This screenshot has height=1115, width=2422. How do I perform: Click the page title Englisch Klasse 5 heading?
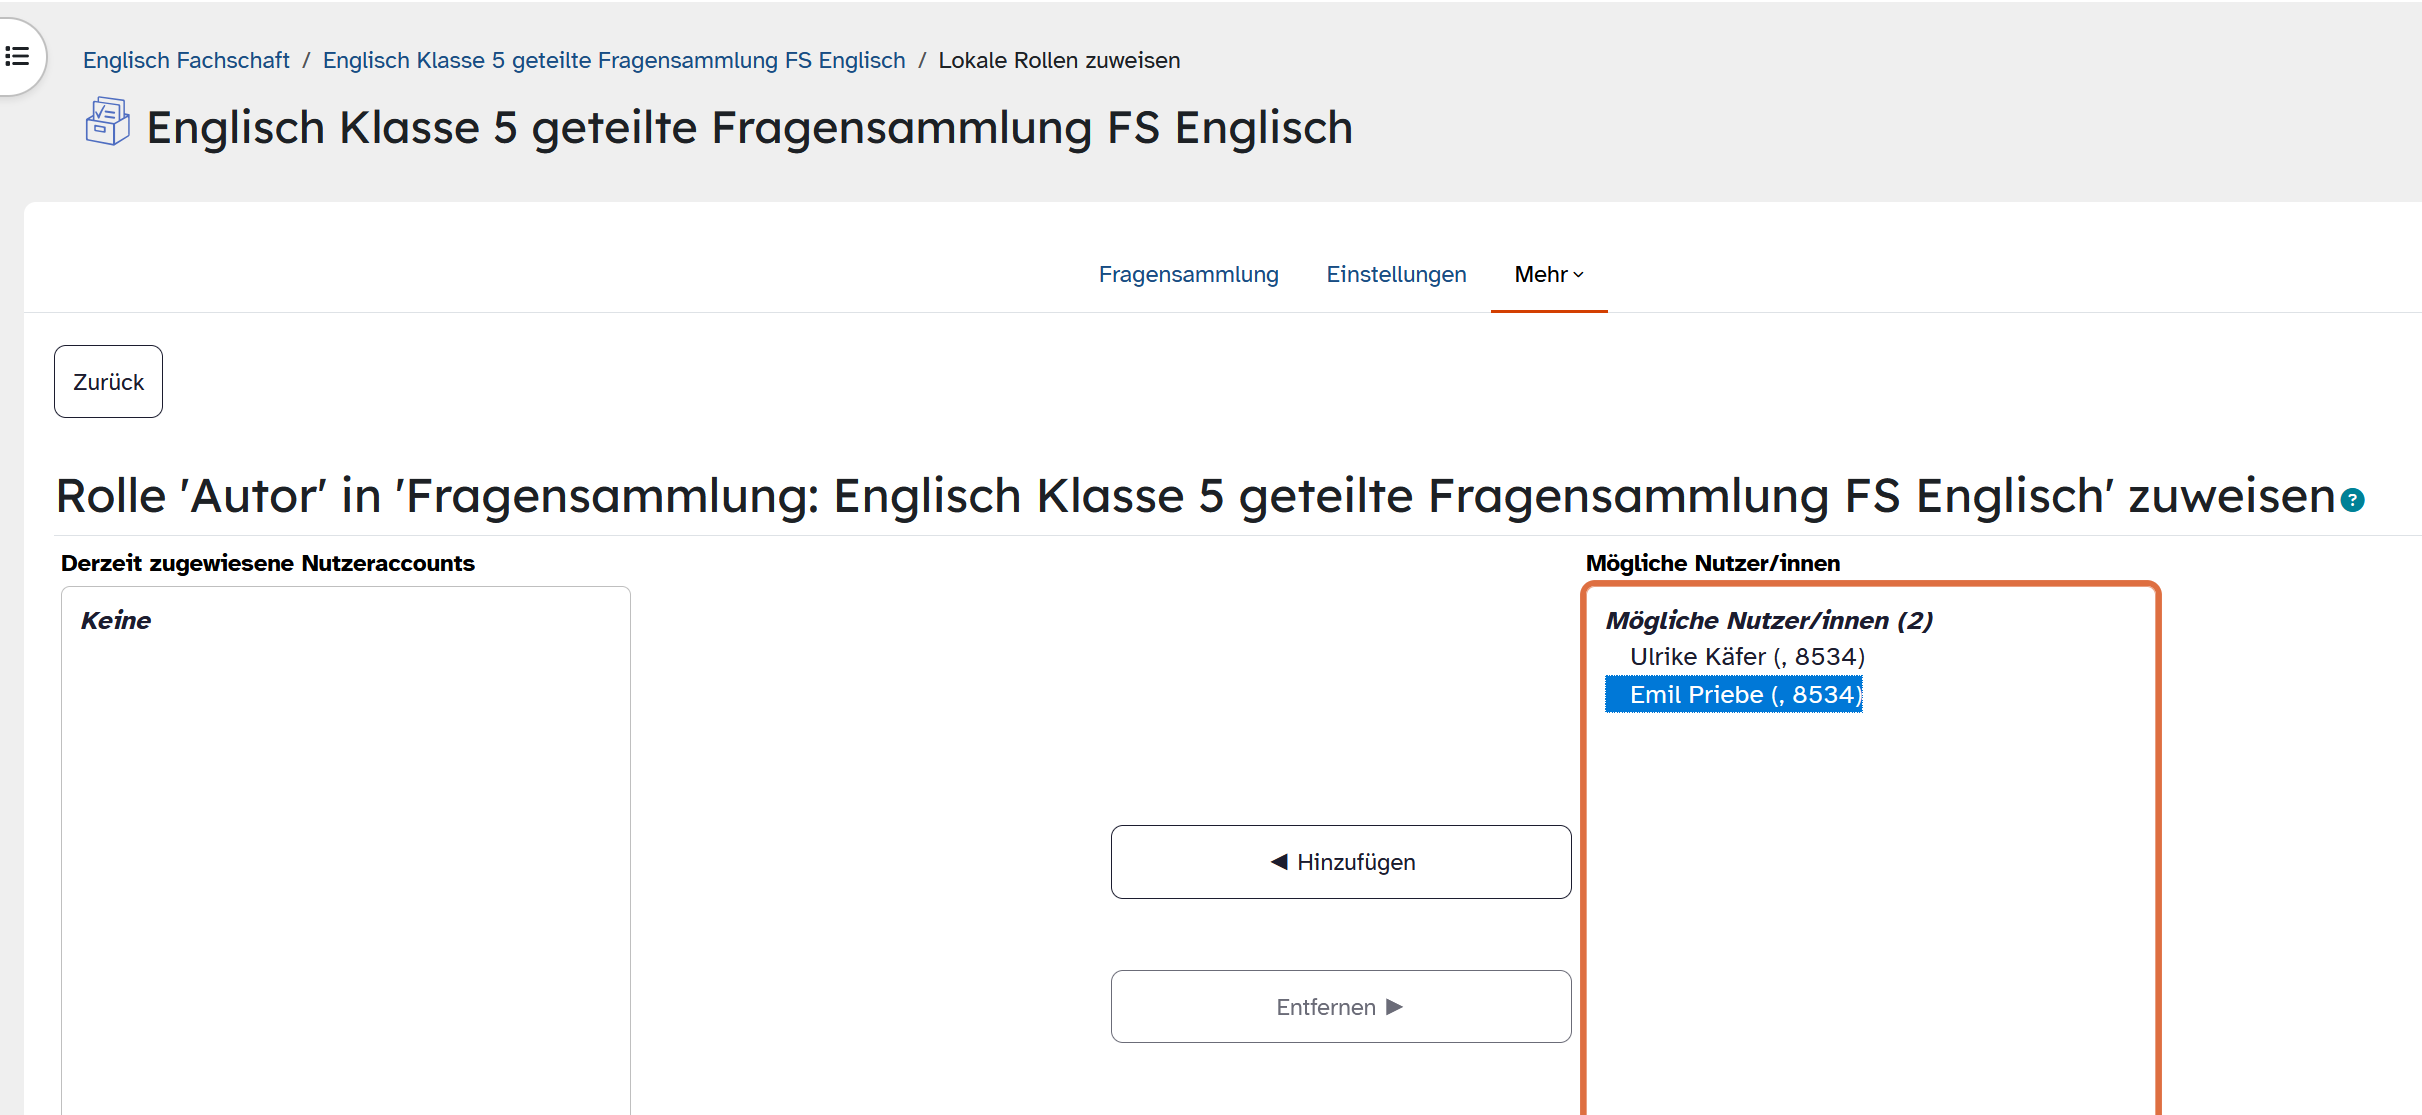(x=749, y=128)
